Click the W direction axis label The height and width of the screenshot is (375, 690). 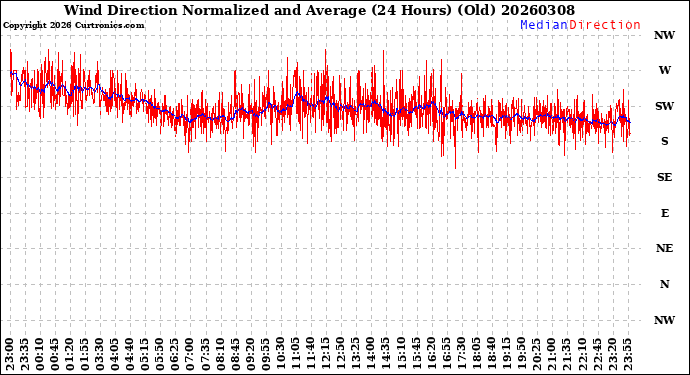(664, 70)
